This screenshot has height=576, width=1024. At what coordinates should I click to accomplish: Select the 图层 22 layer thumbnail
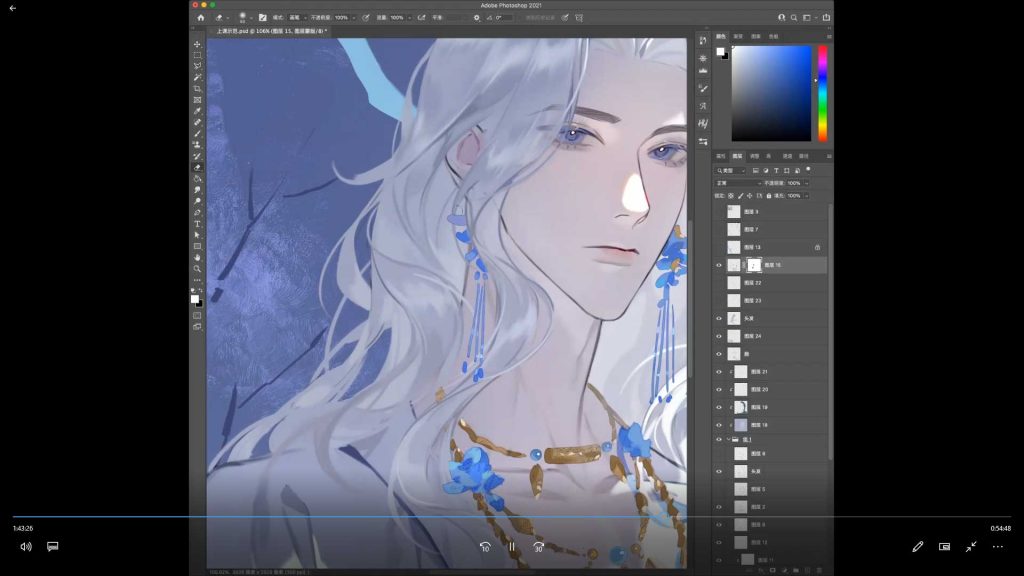734,283
